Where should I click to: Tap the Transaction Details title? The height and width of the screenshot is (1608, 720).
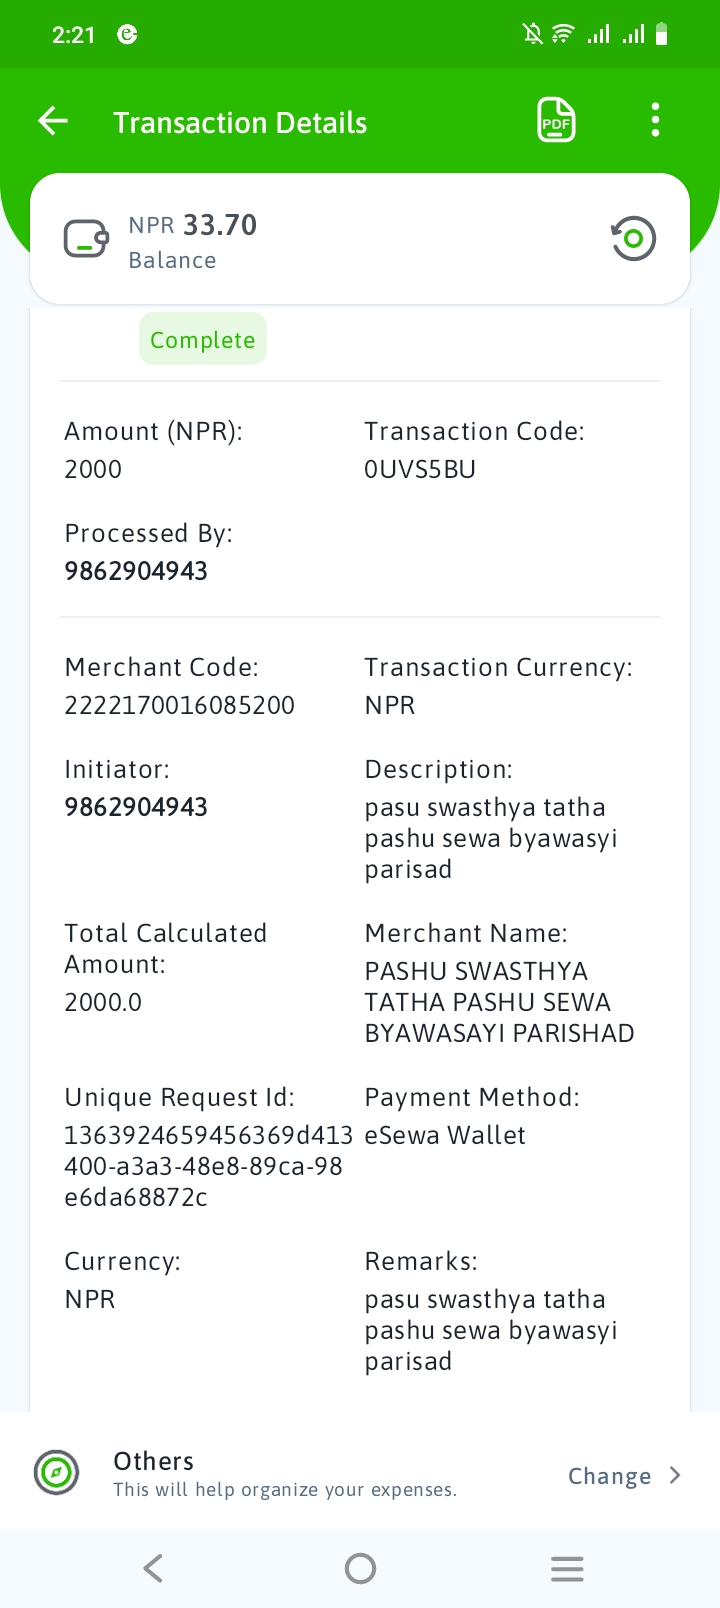coord(240,122)
